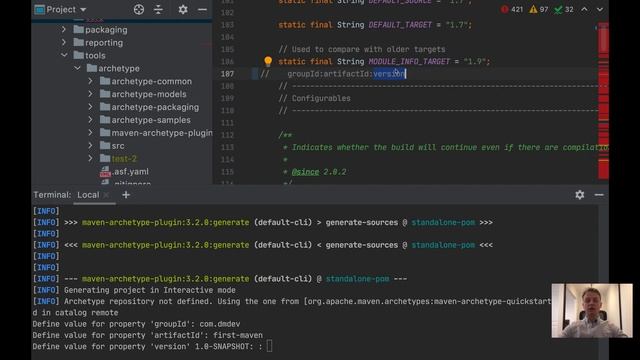This screenshot has width=640, height=360.
Task: Expand the test-2 folder chevron
Action: pos(90,158)
